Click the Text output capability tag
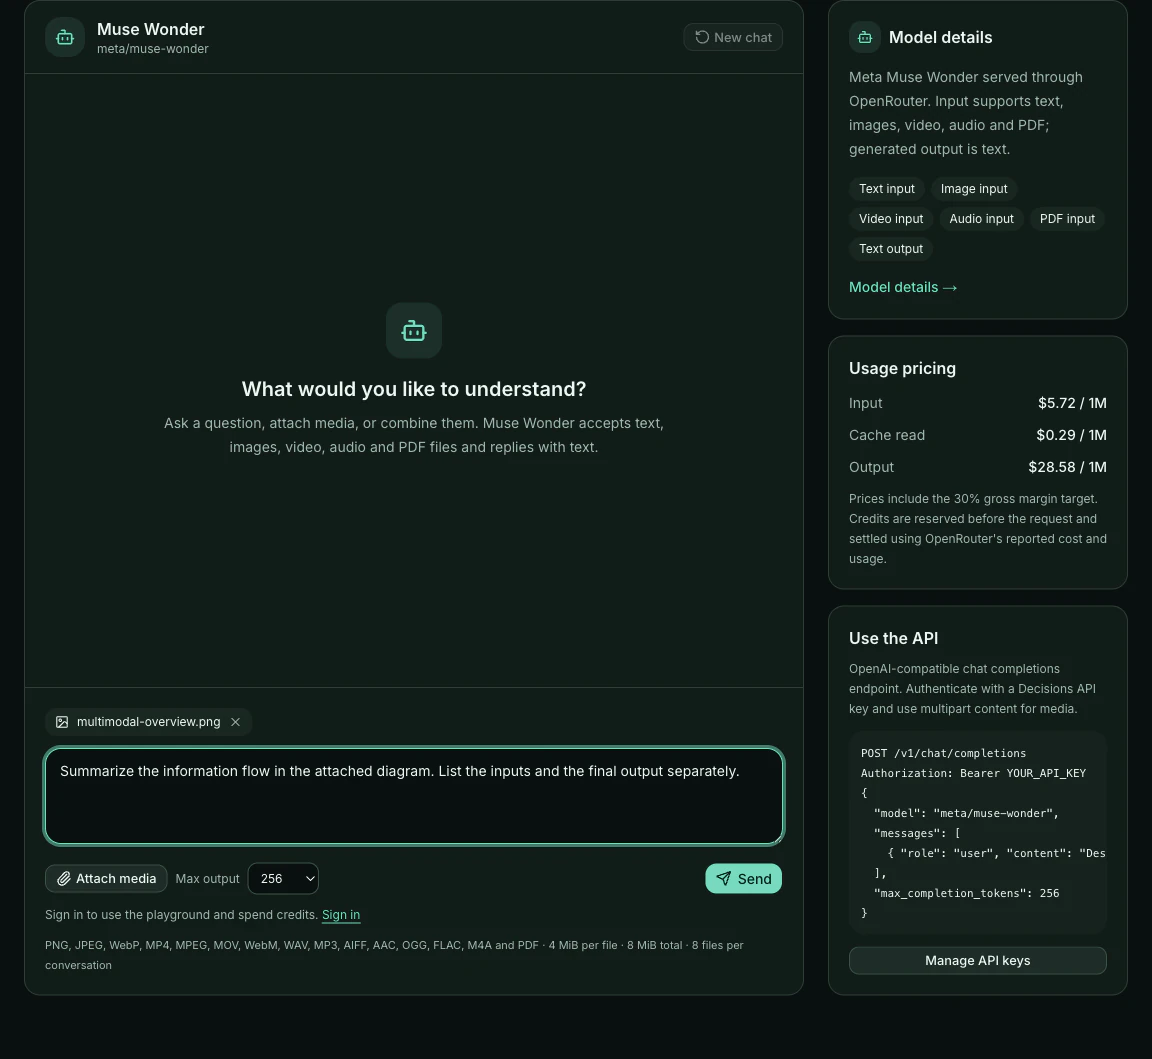 pos(891,249)
